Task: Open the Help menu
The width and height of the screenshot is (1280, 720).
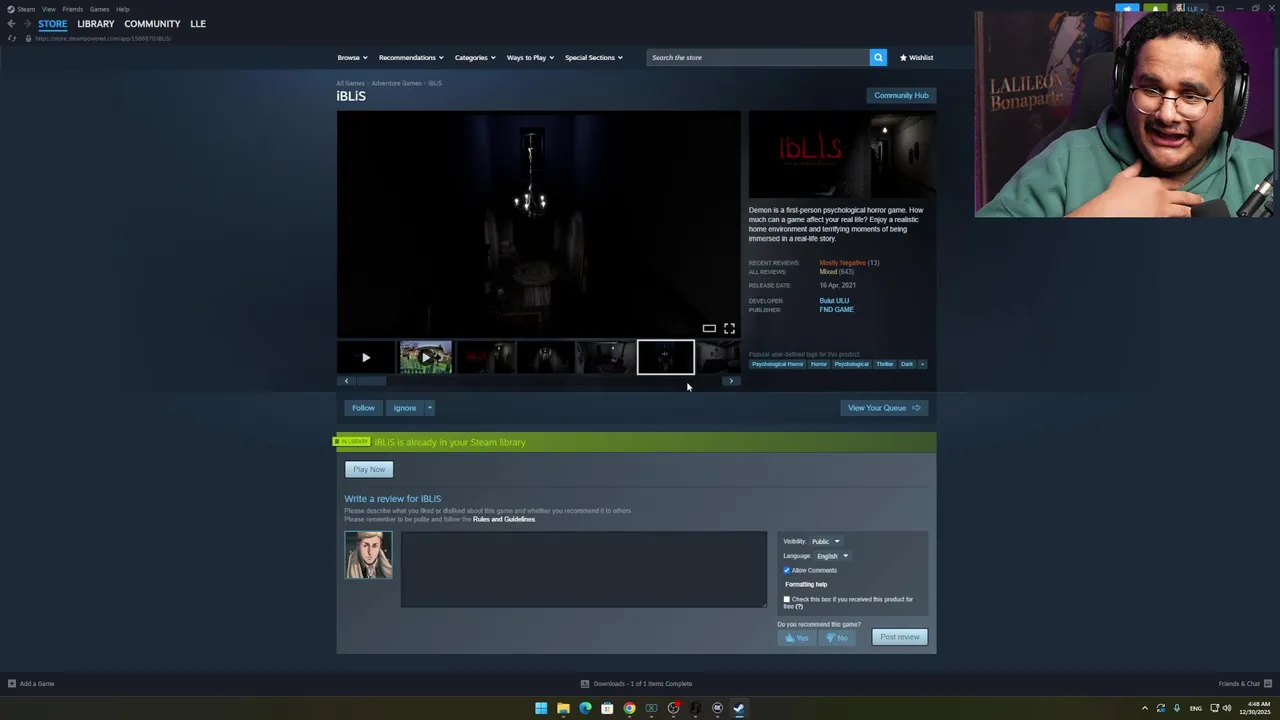Action: click(122, 9)
